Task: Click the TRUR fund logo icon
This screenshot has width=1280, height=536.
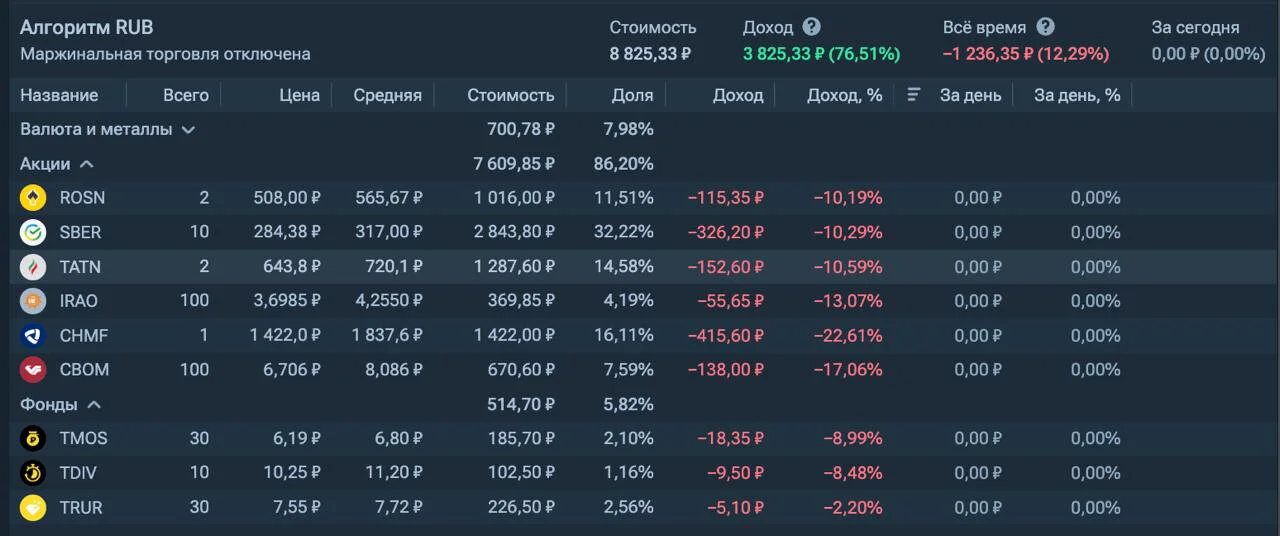Action: pyautogui.click(x=33, y=508)
